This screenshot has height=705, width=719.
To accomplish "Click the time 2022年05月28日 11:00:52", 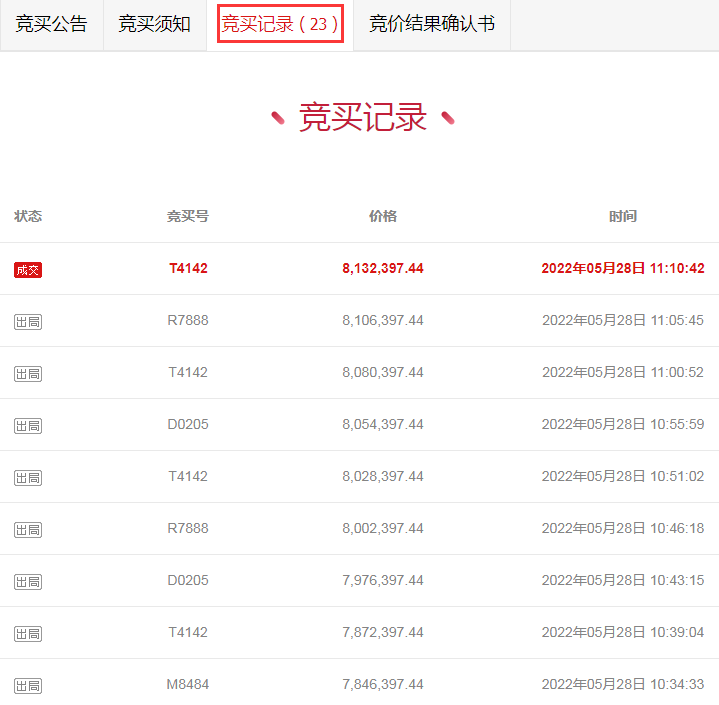I will [x=623, y=372].
